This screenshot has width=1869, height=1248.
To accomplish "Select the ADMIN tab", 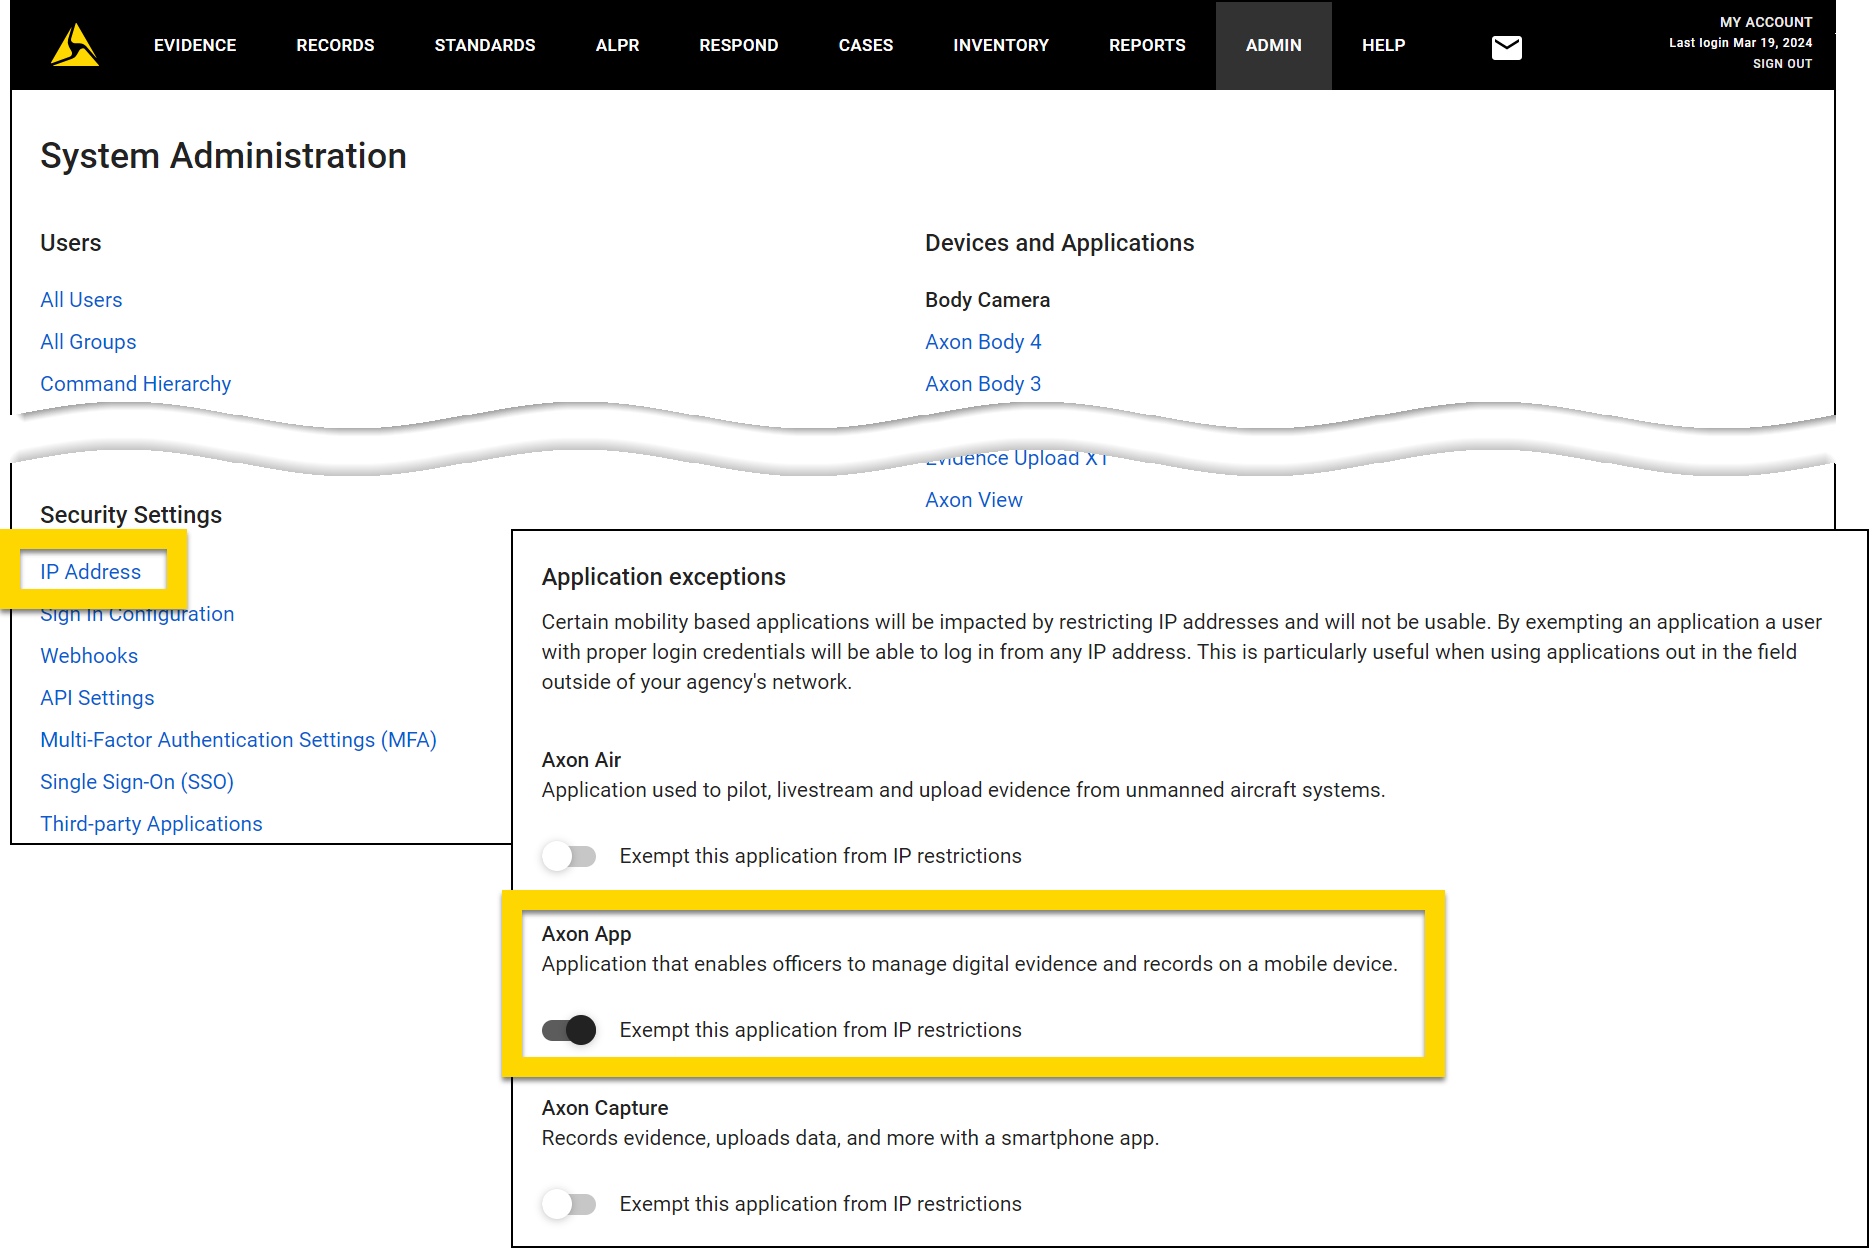I will click(1273, 45).
